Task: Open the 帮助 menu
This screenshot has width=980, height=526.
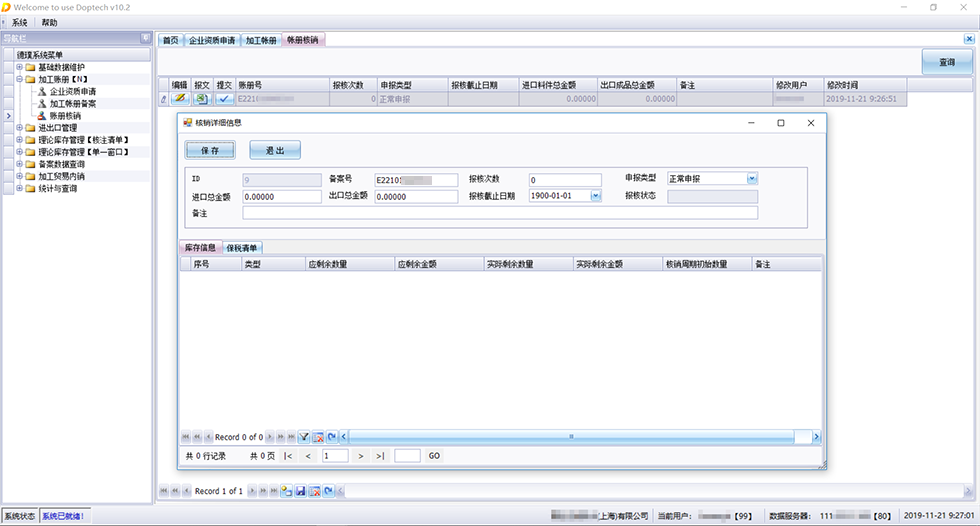Action: [49, 22]
